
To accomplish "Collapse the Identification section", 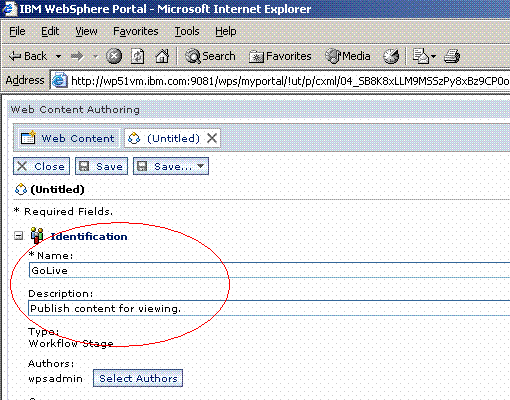I will pyautogui.click(x=19, y=236).
